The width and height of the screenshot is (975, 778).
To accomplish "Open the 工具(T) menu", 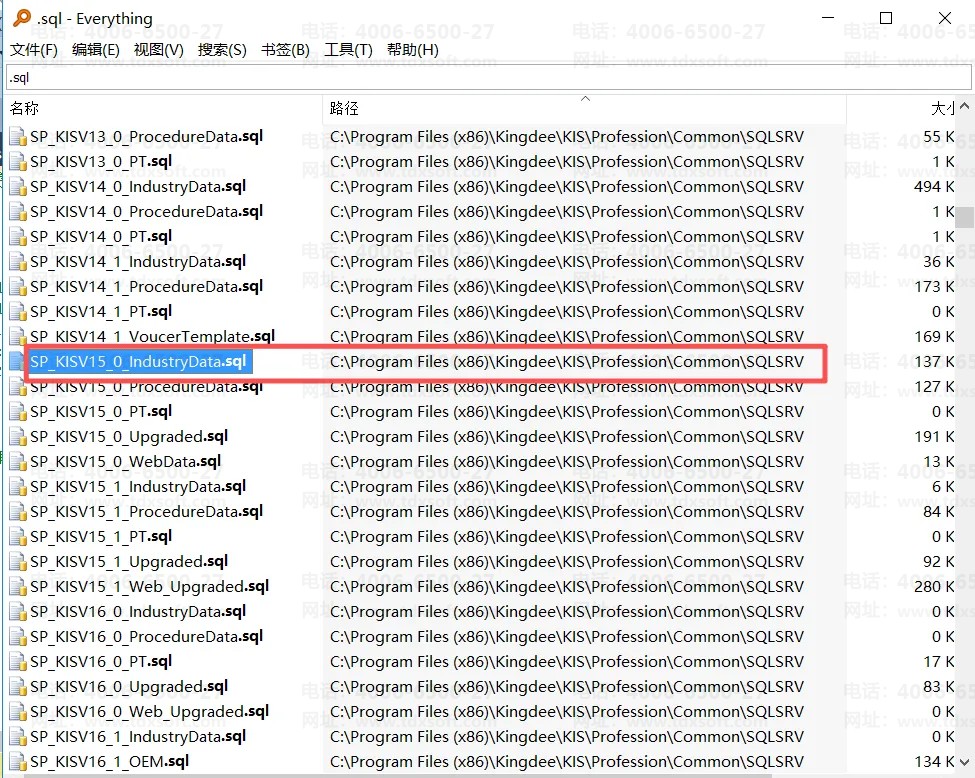I will click(x=348, y=50).
